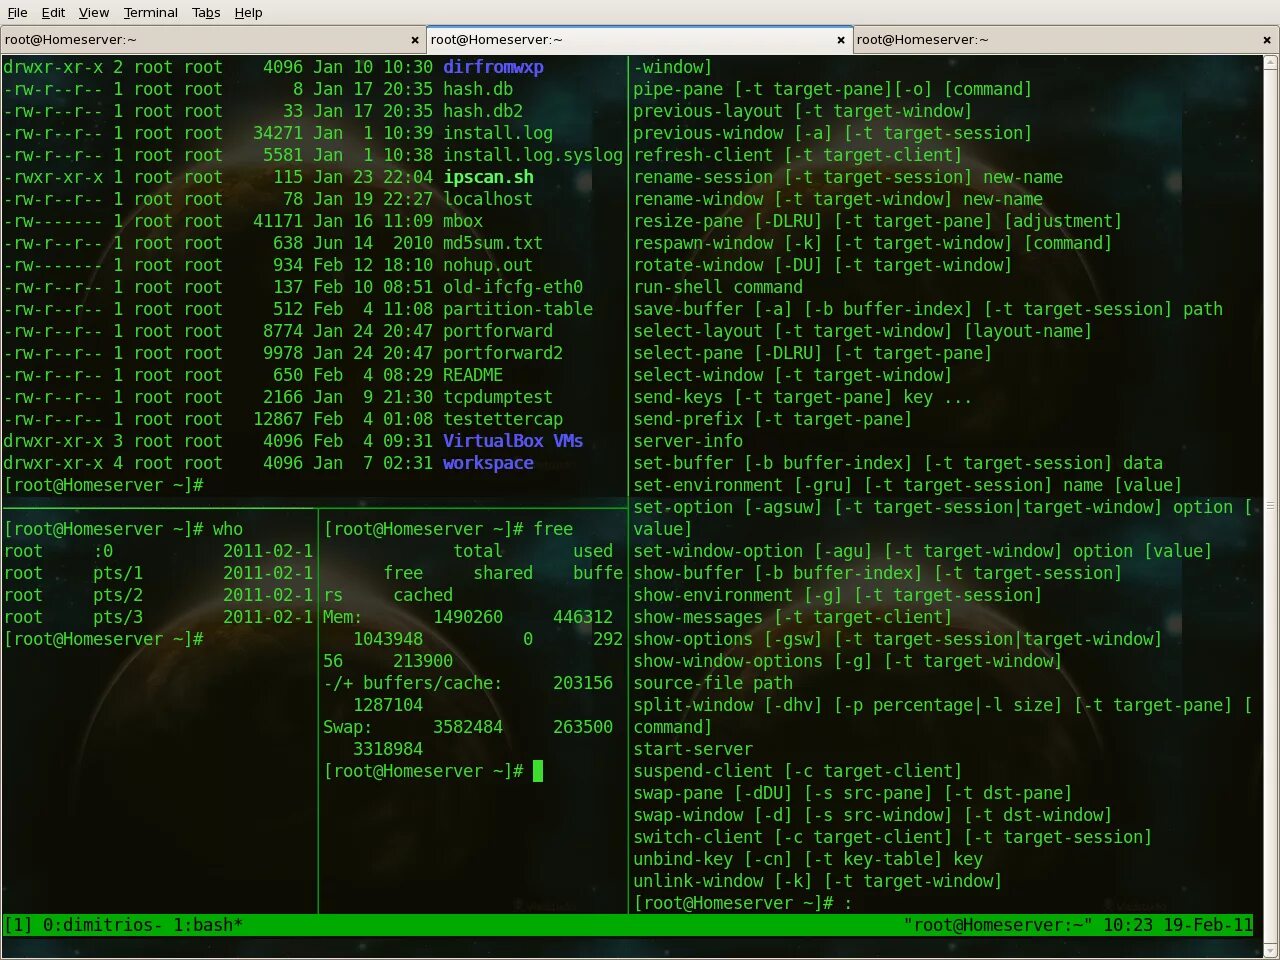The image size is (1280, 960).
Task: Click the swap-pane command line
Action: click(x=852, y=793)
